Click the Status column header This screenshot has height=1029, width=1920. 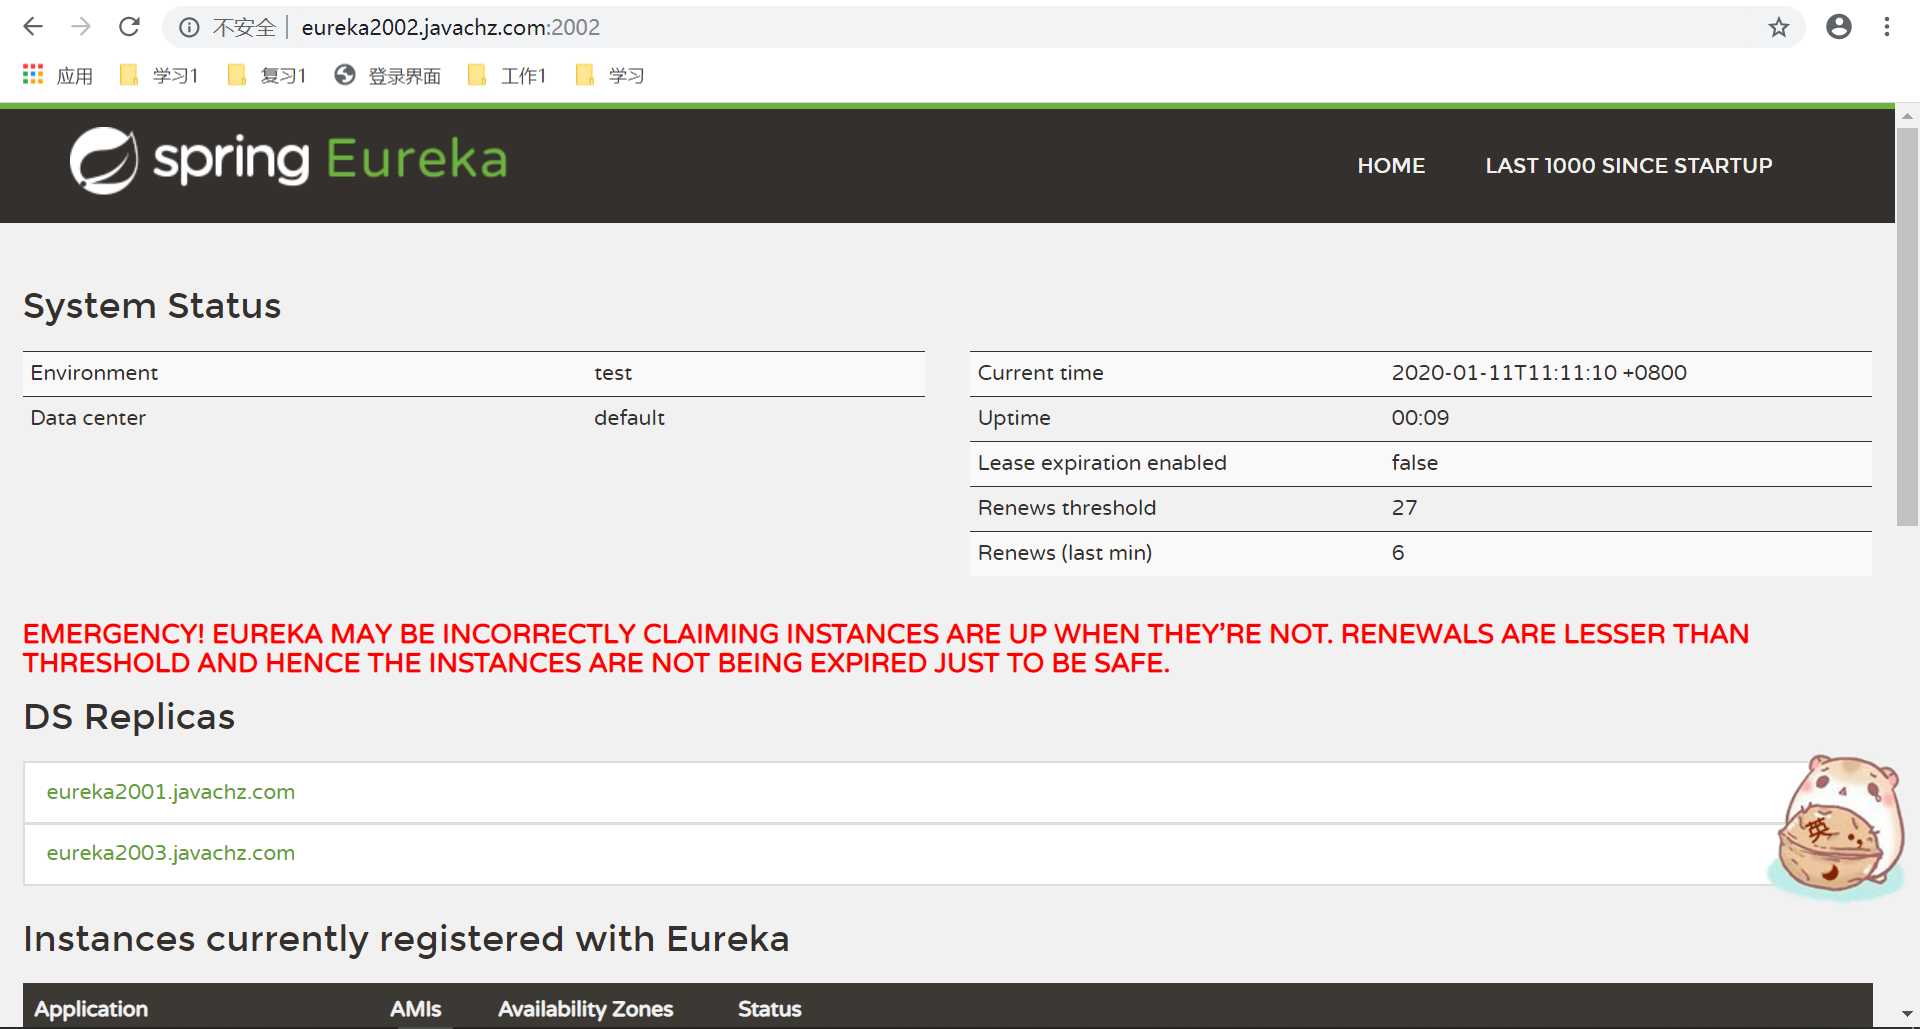click(769, 1009)
